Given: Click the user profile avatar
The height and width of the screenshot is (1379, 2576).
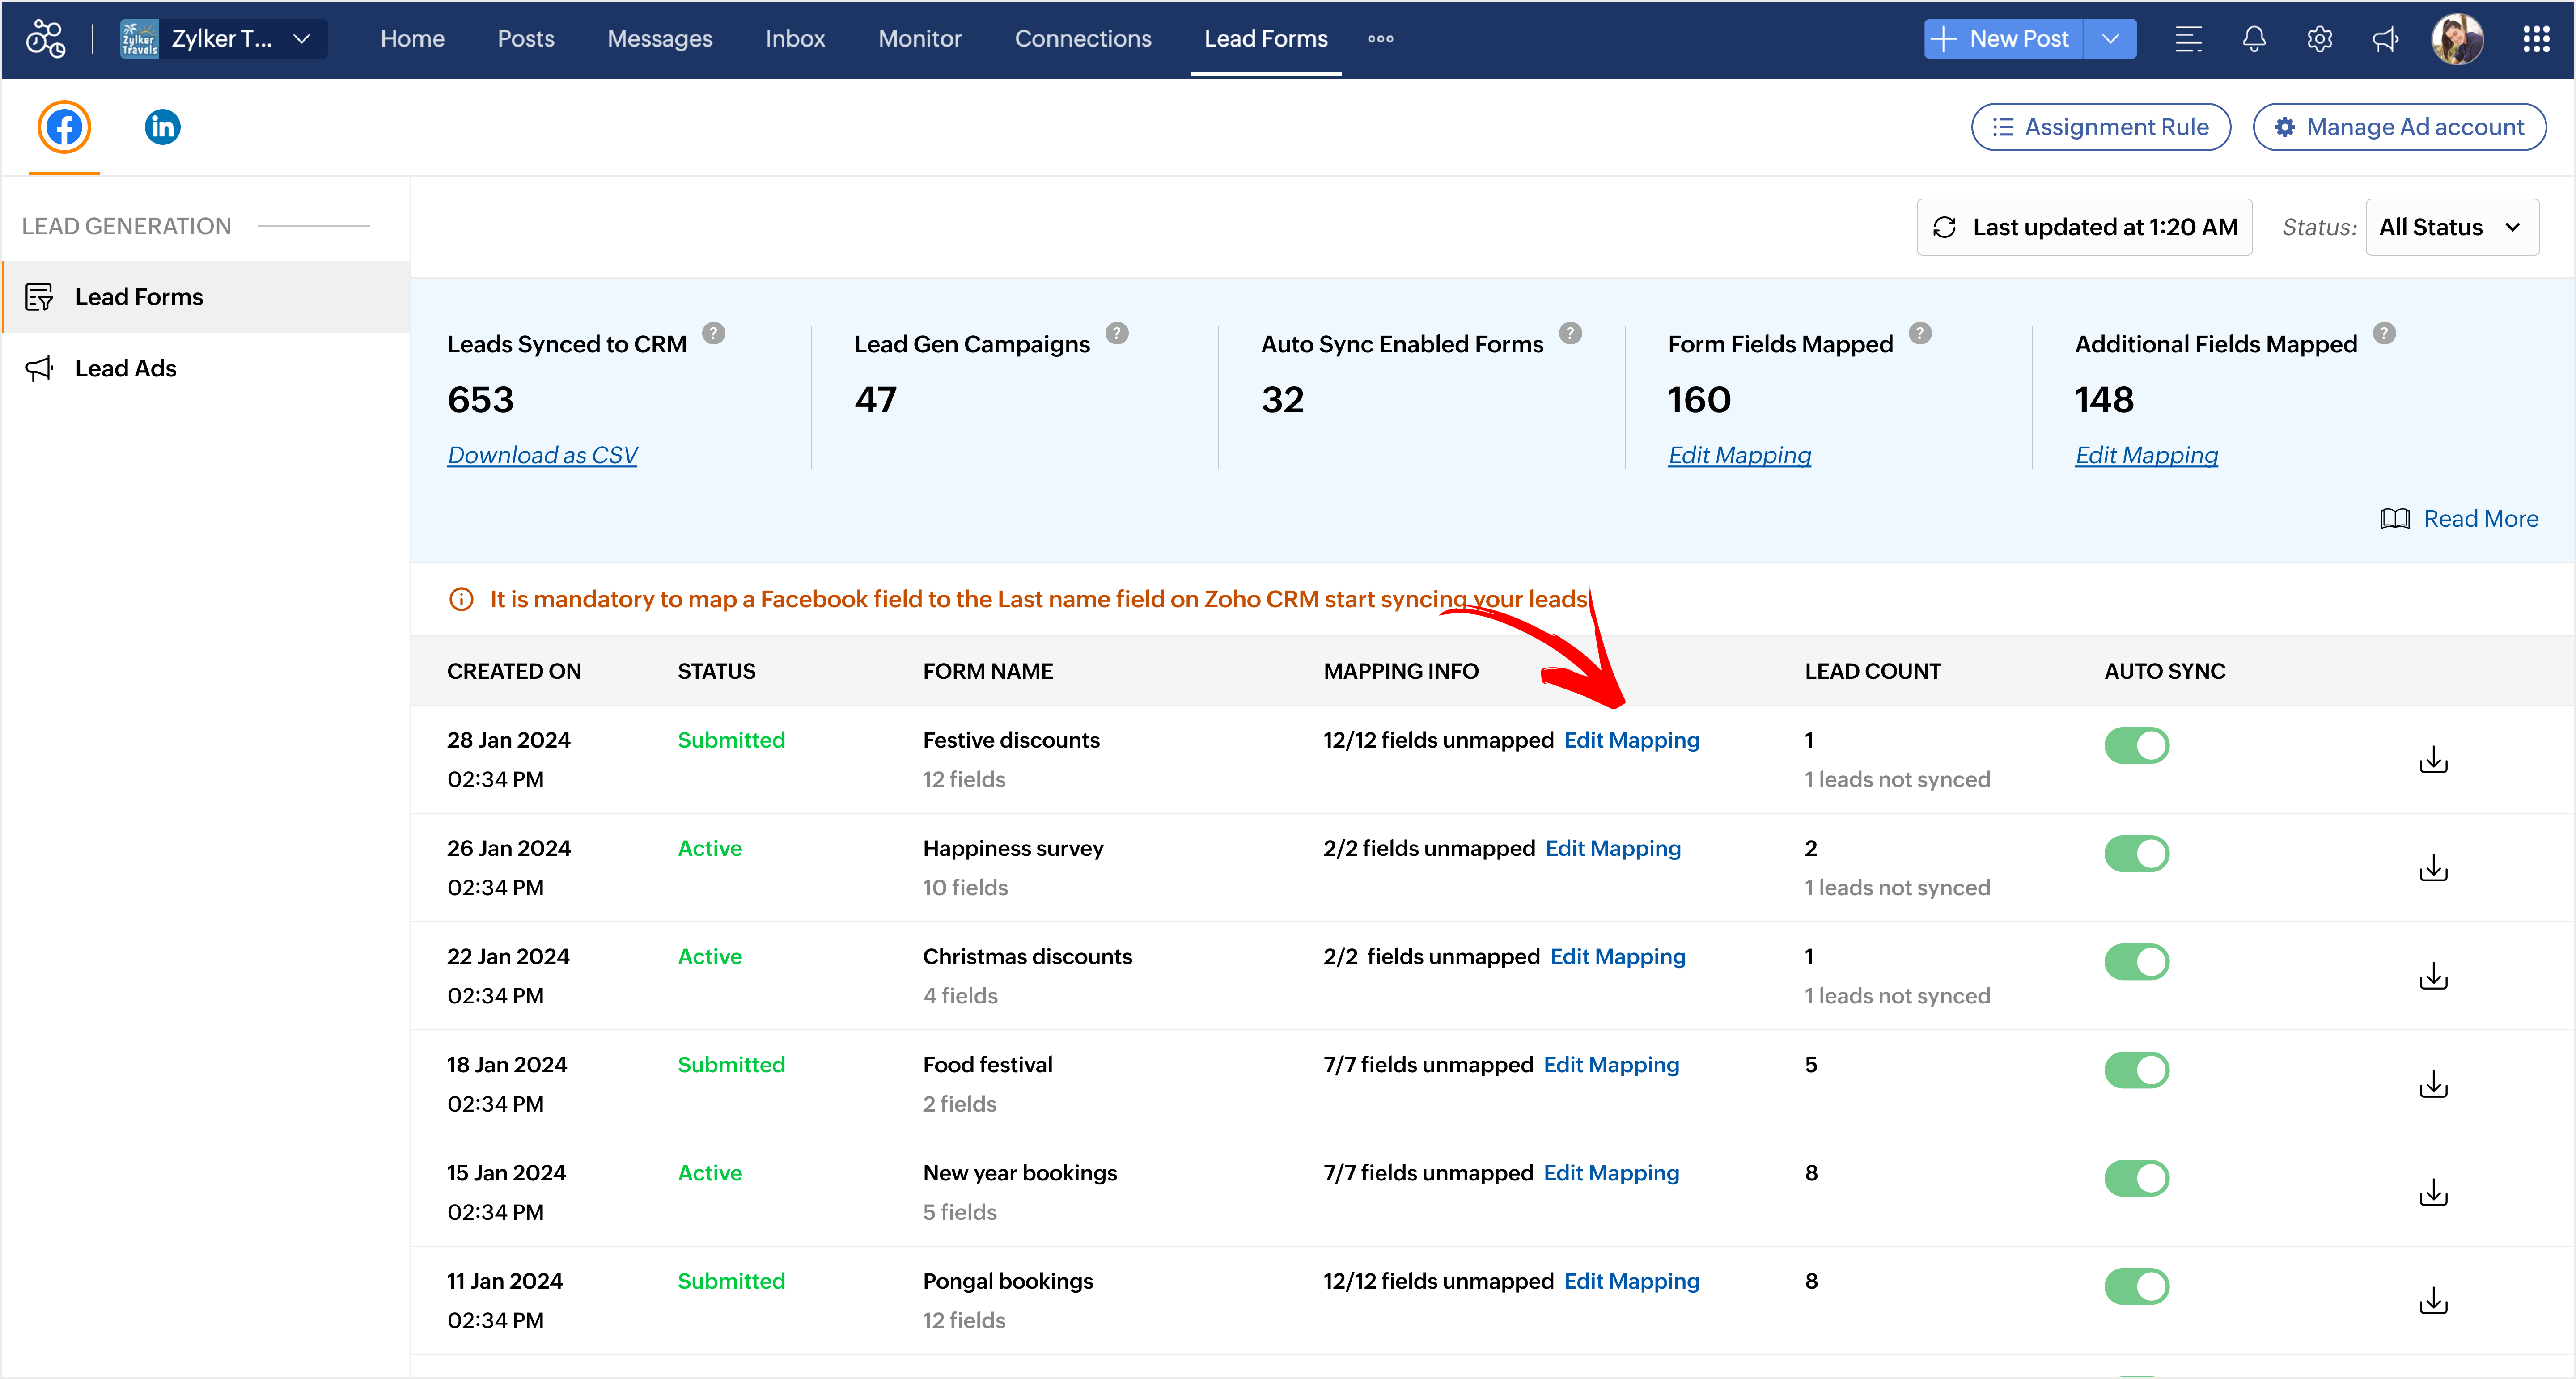Looking at the screenshot, I should click(x=2457, y=39).
